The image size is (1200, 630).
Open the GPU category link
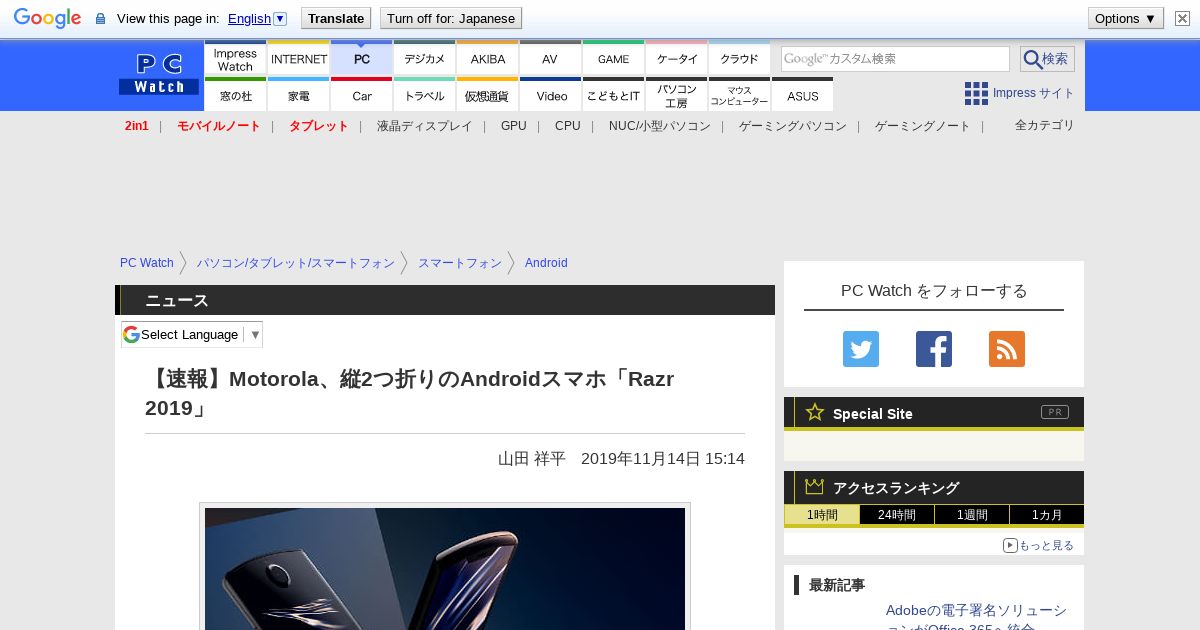514,126
